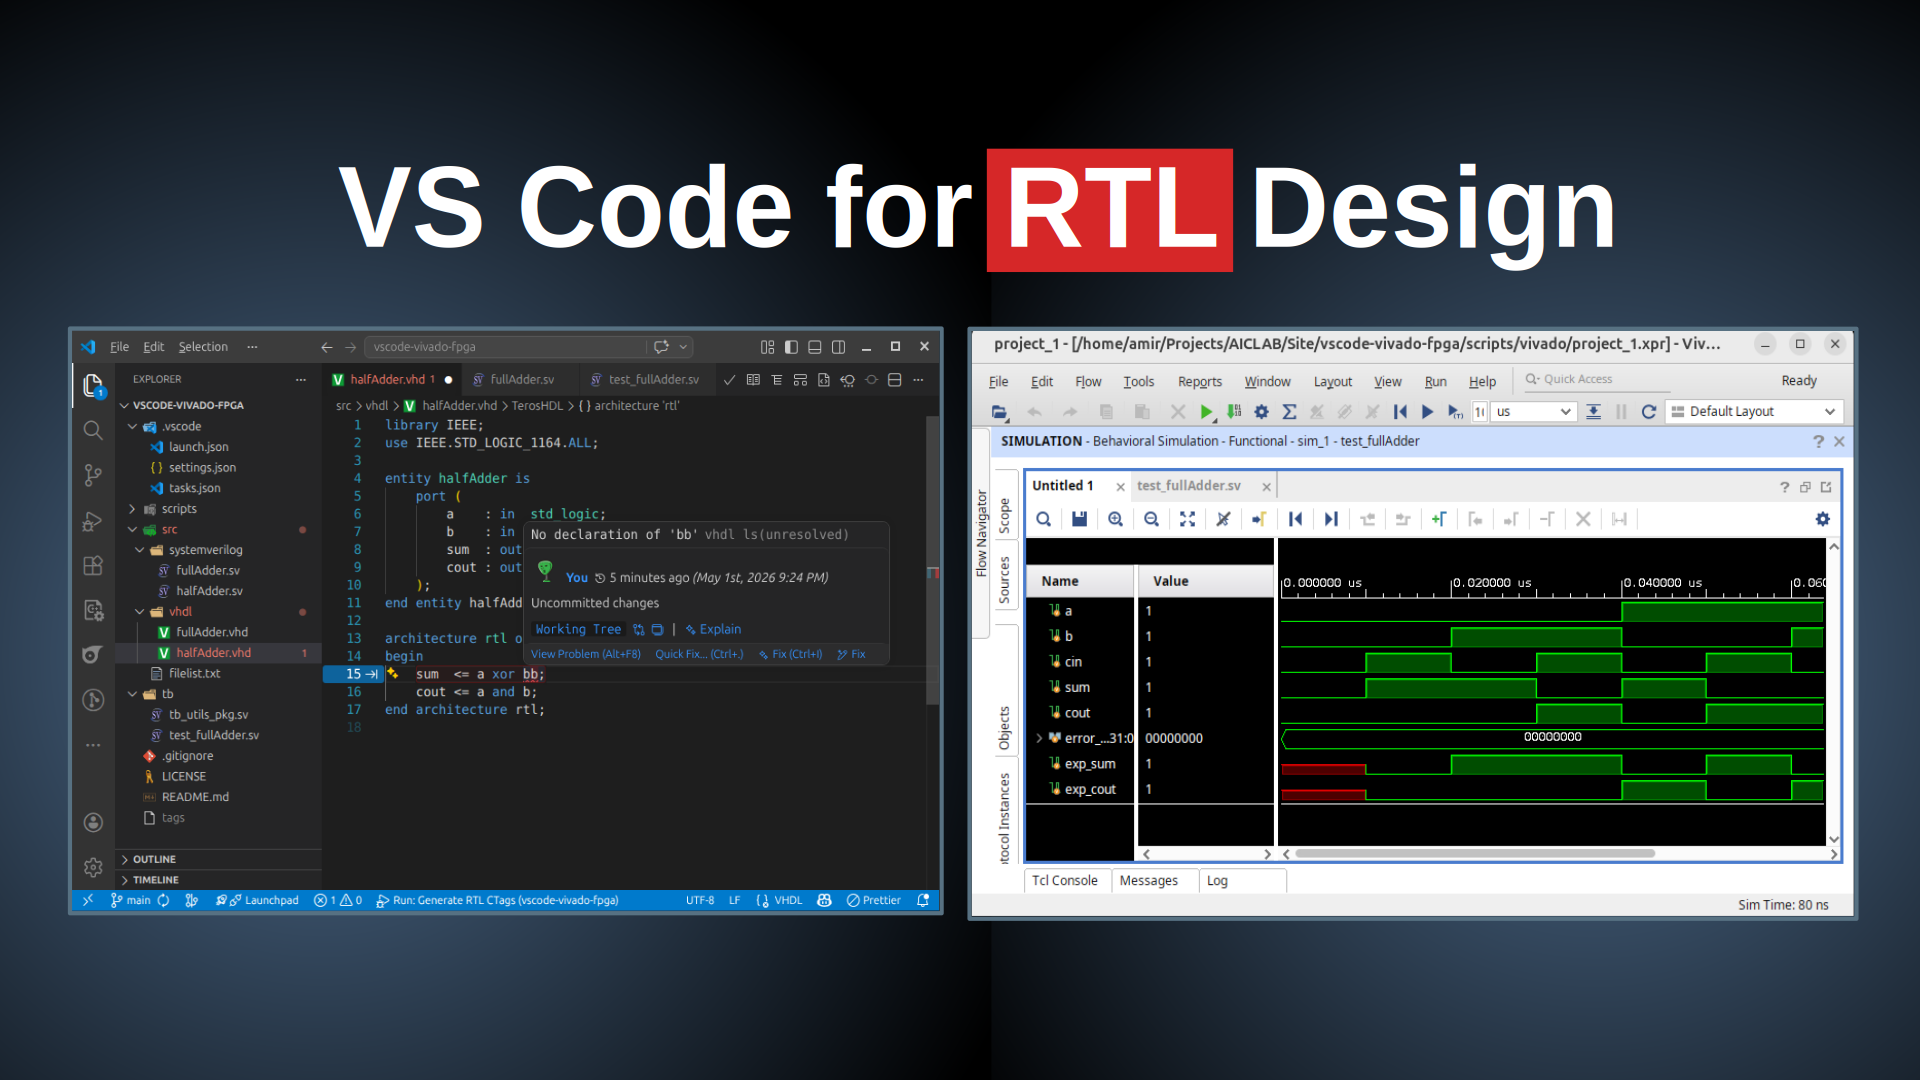Collapse the systemverilog folder

pyautogui.click(x=139, y=550)
